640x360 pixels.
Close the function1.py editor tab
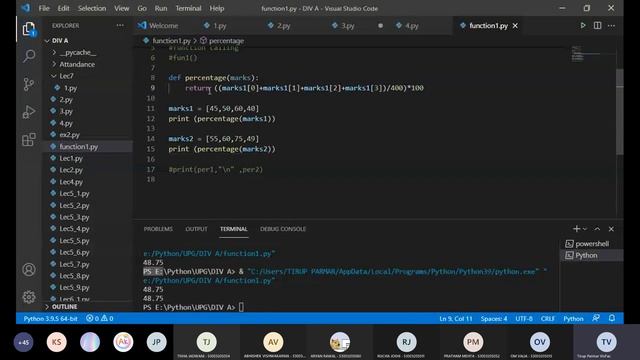coord(516,26)
